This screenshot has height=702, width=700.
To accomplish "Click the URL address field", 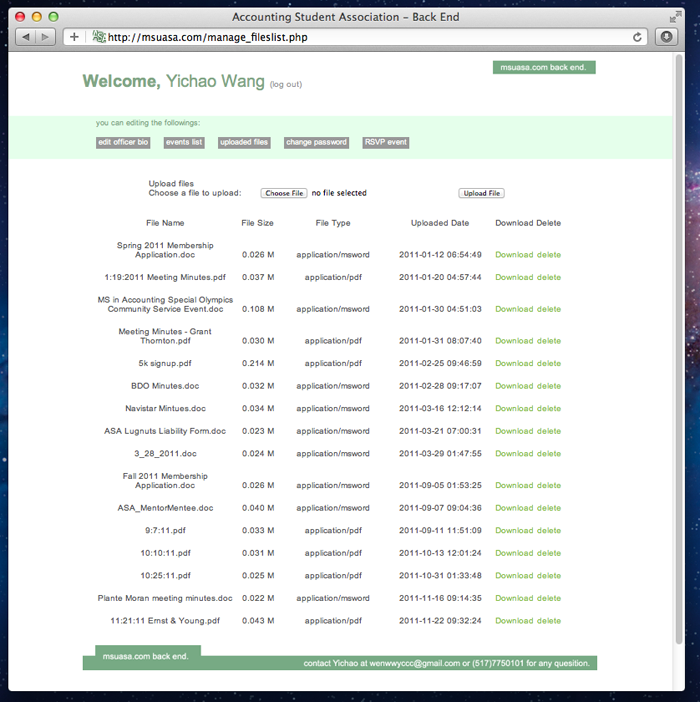I will [x=360, y=37].
